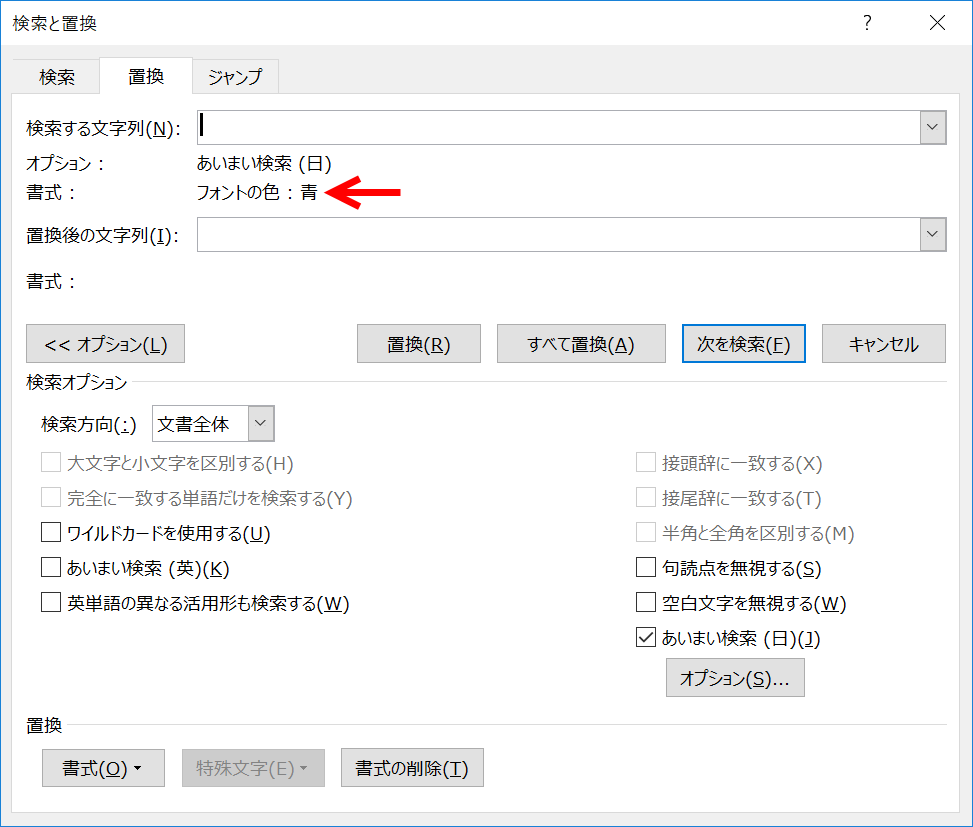This screenshot has width=973, height=827.
Task: Expand the 検索する文字列 history dropdown
Action: click(933, 127)
